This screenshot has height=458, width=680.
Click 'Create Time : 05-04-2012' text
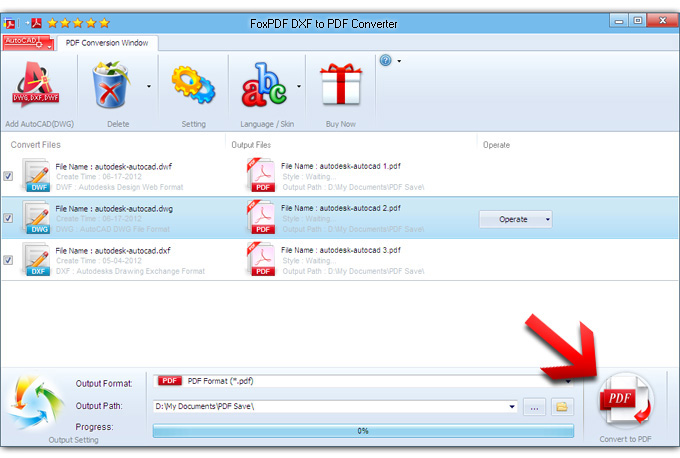click(99, 261)
